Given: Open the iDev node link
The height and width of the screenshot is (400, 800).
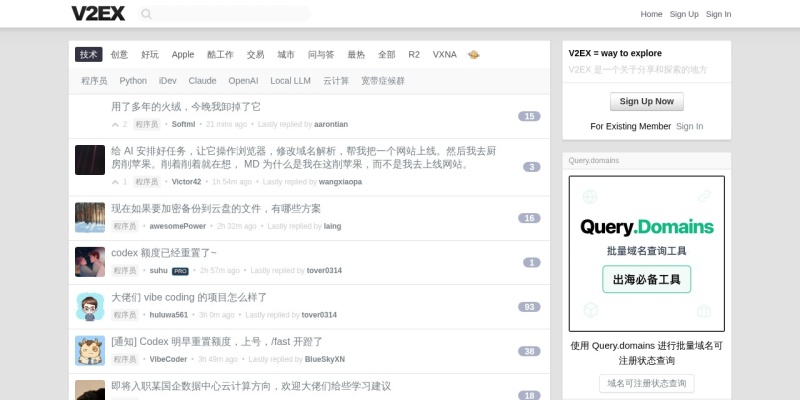Looking at the screenshot, I should tap(168, 81).
